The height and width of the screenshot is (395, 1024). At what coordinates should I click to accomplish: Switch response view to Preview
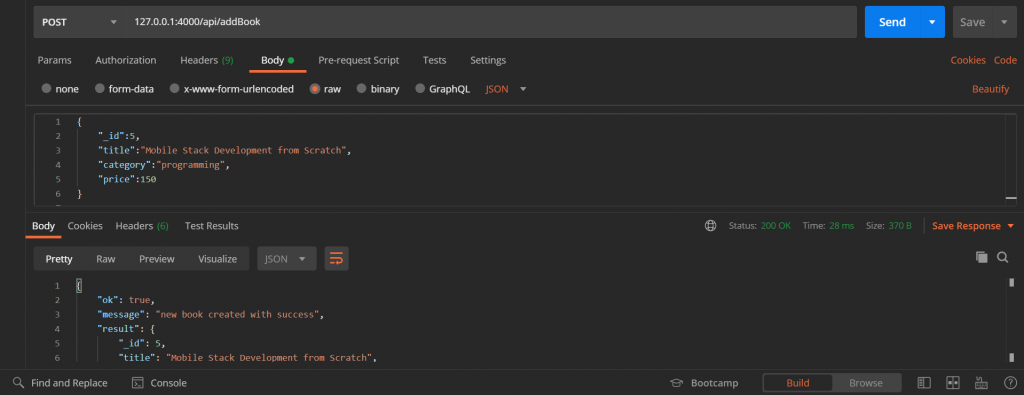157,259
